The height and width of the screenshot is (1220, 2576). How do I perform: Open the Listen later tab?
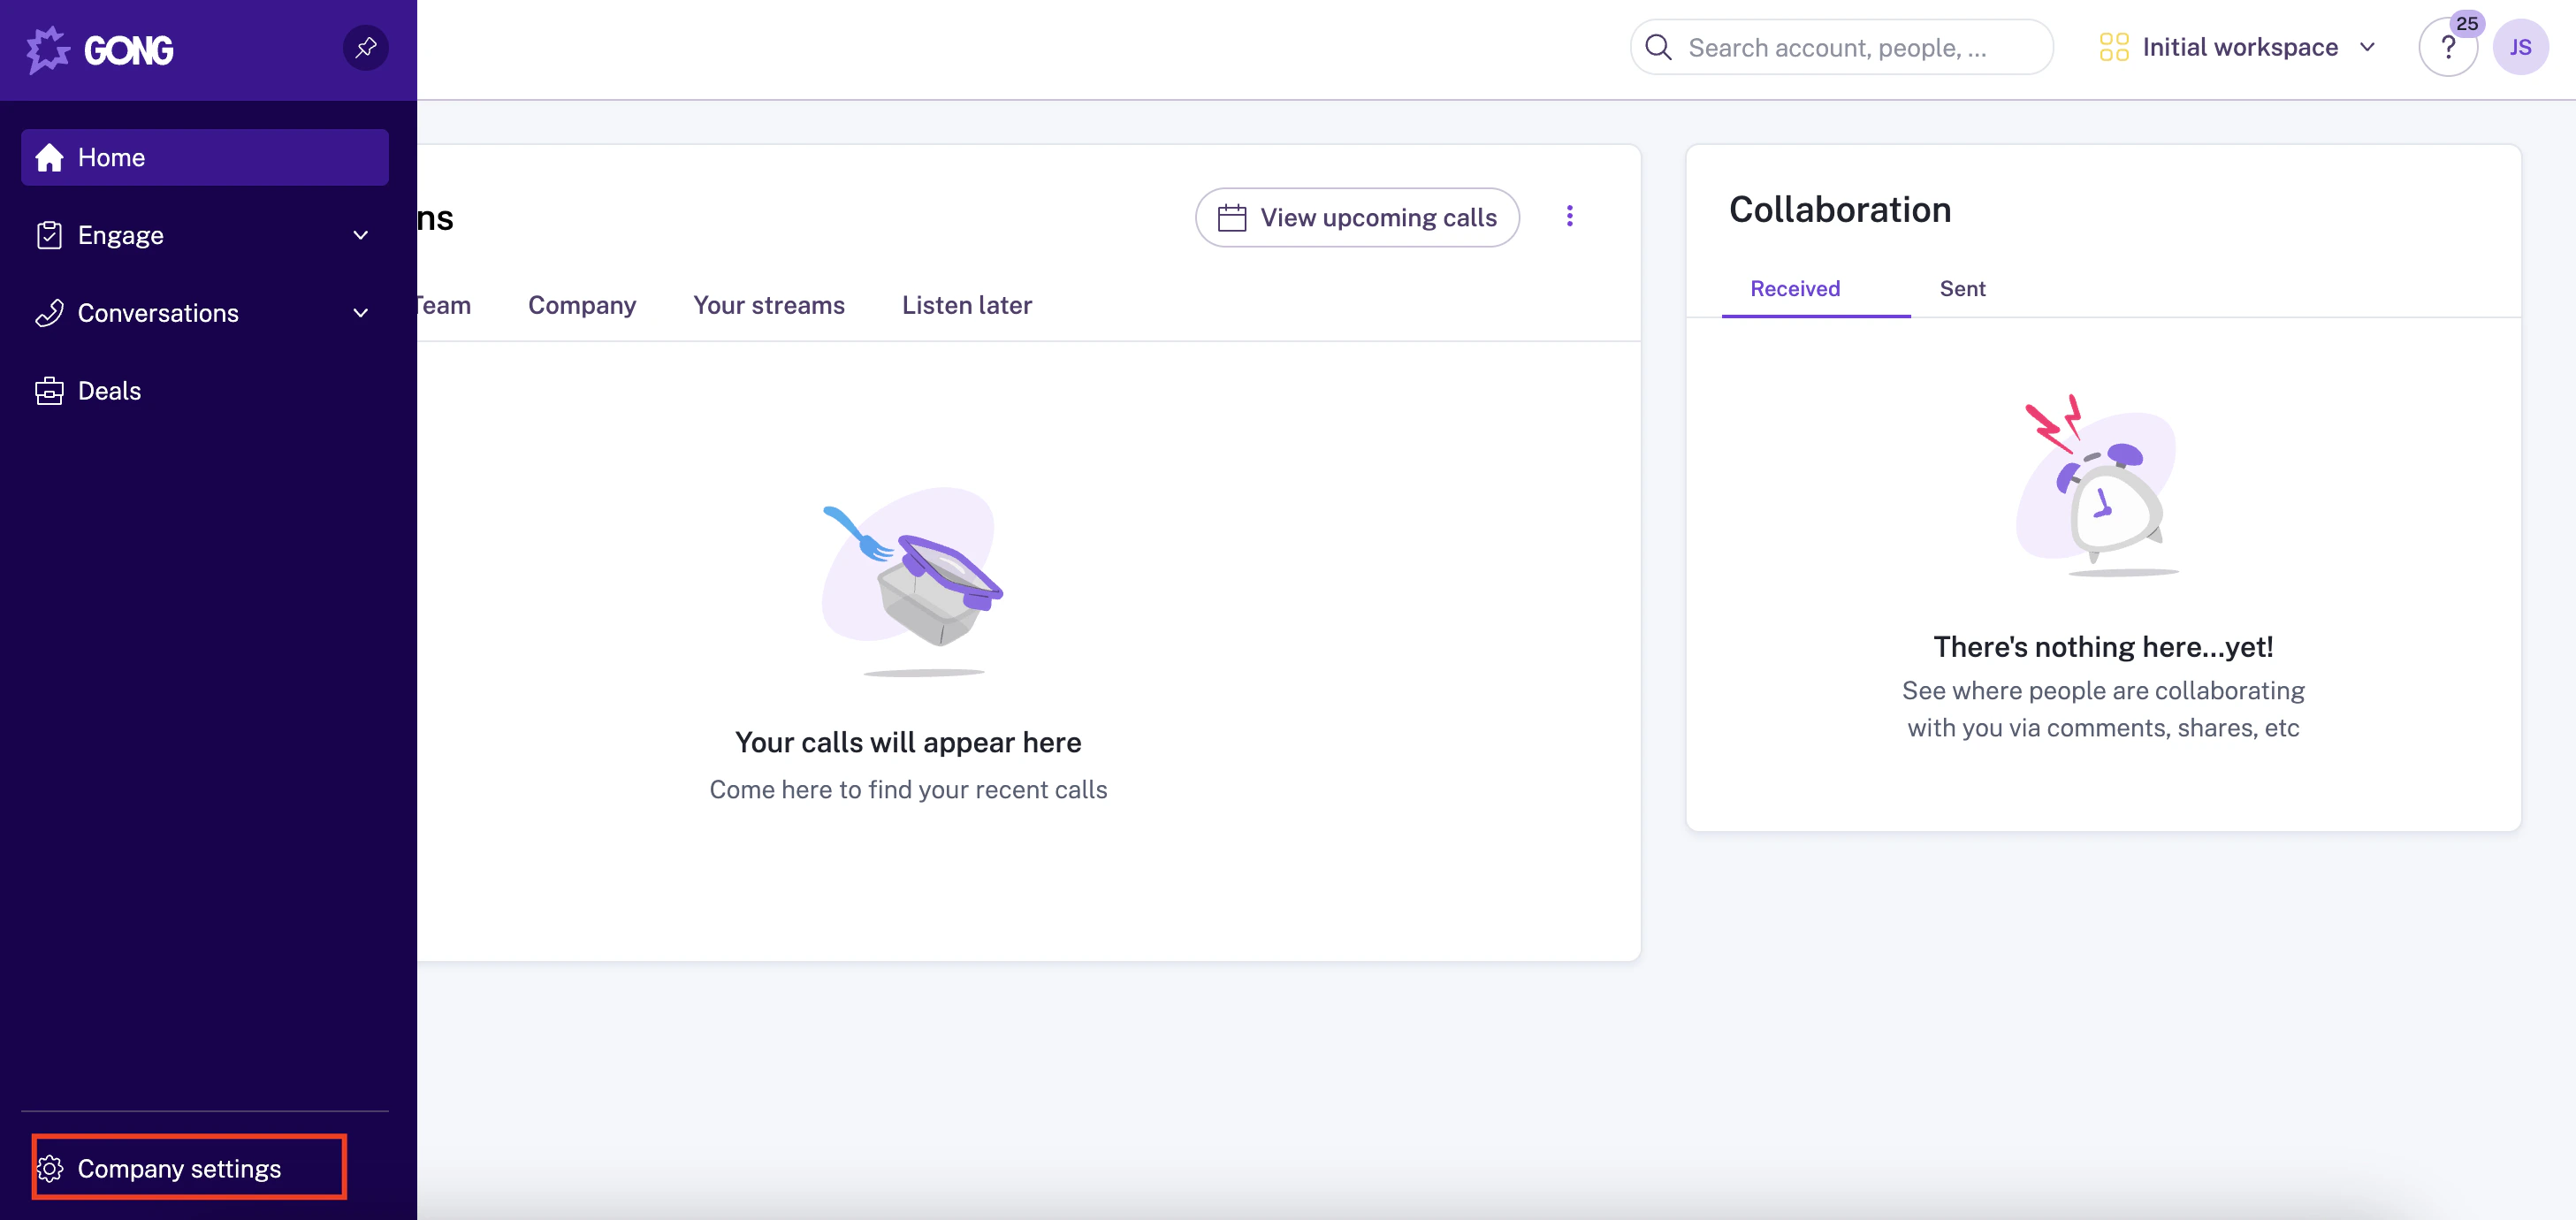click(x=967, y=305)
